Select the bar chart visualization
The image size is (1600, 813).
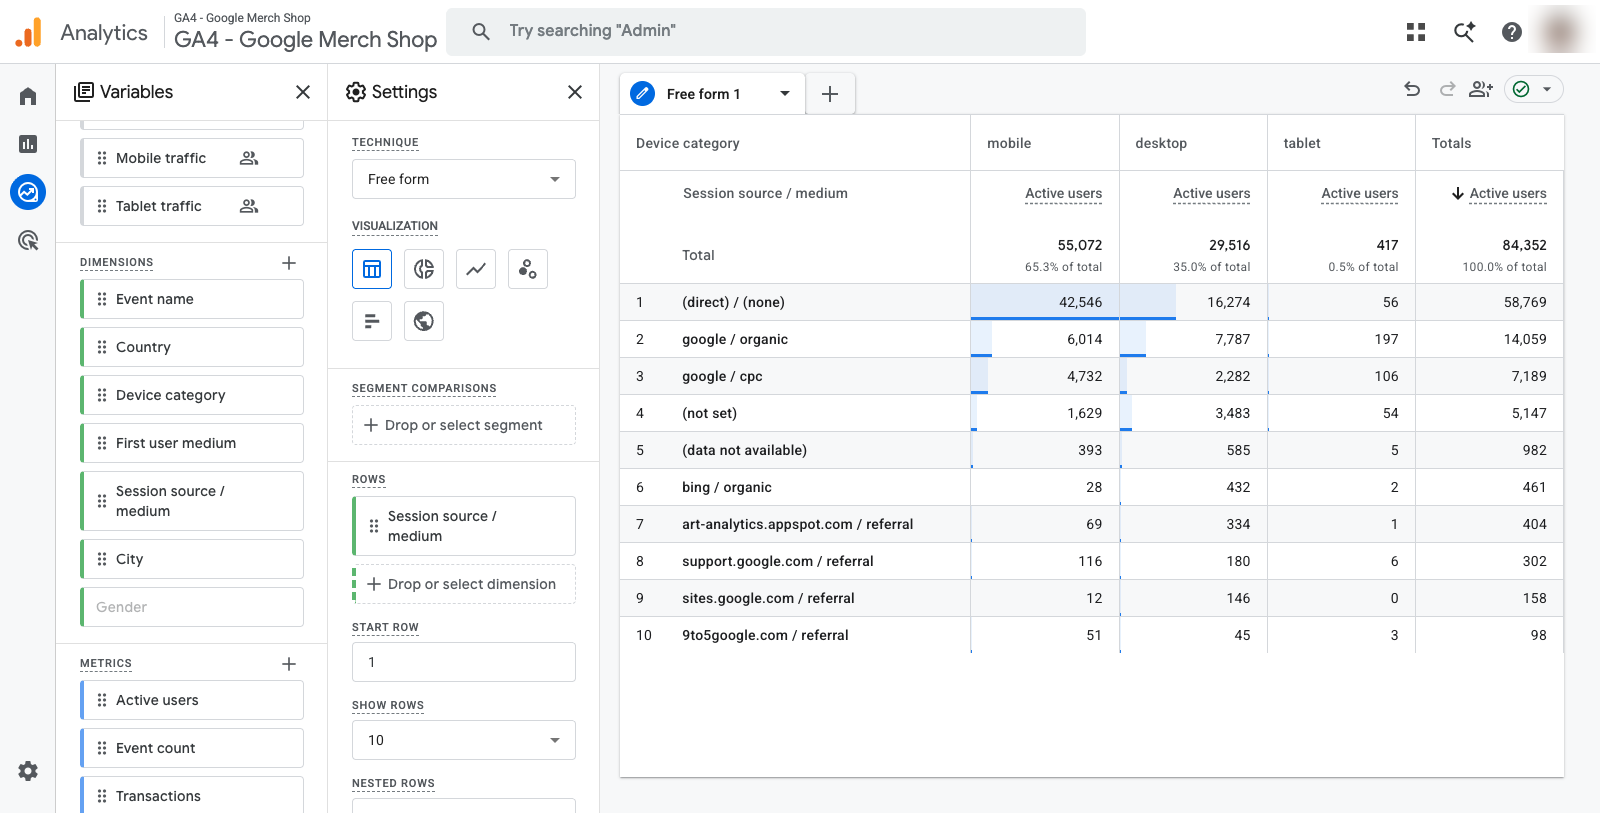pyautogui.click(x=372, y=321)
